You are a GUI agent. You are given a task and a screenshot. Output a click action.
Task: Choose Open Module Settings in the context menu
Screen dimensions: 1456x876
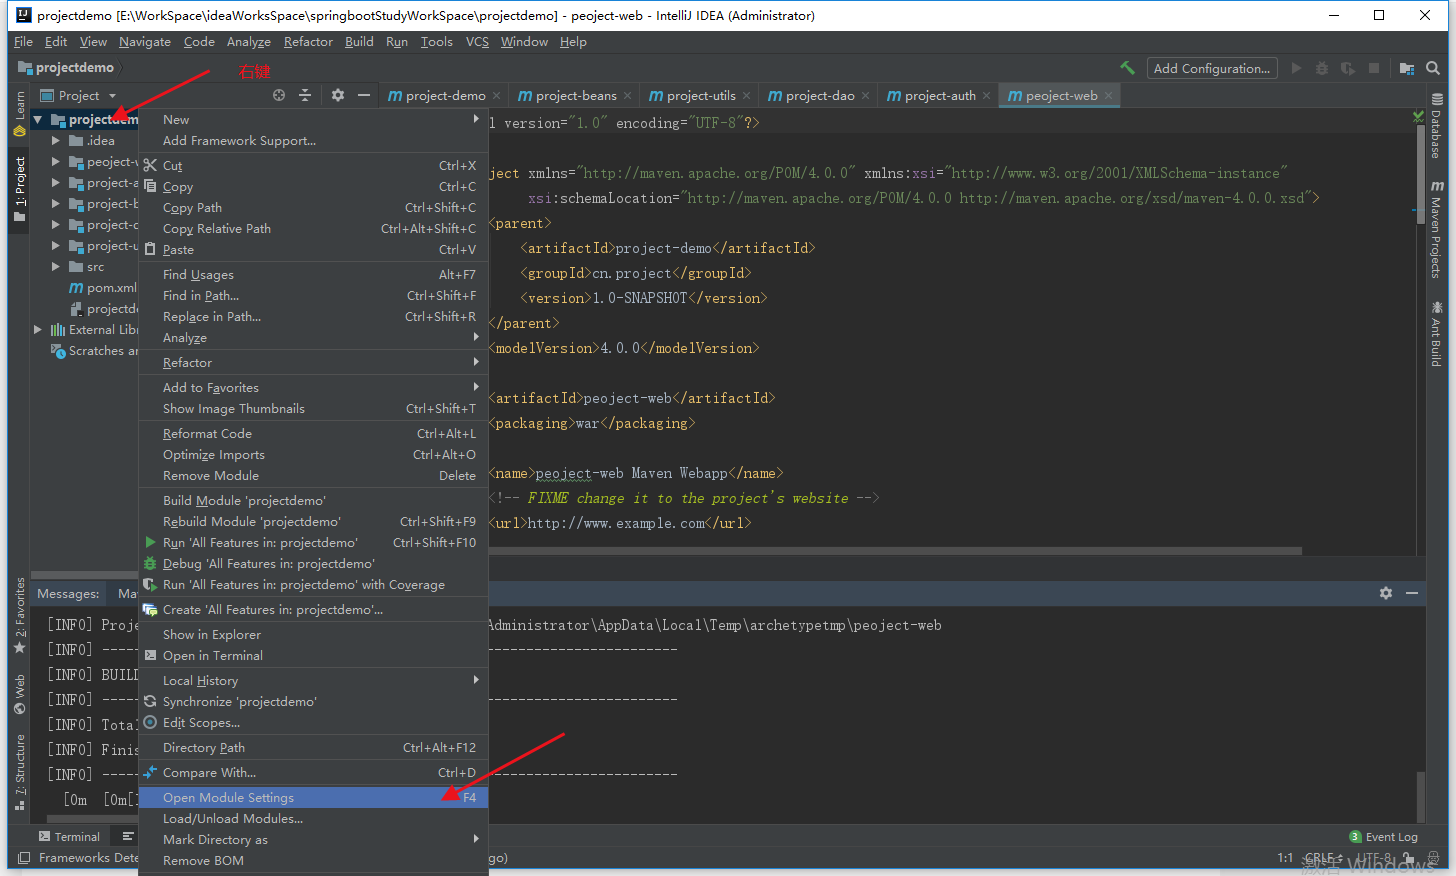tap(313, 798)
